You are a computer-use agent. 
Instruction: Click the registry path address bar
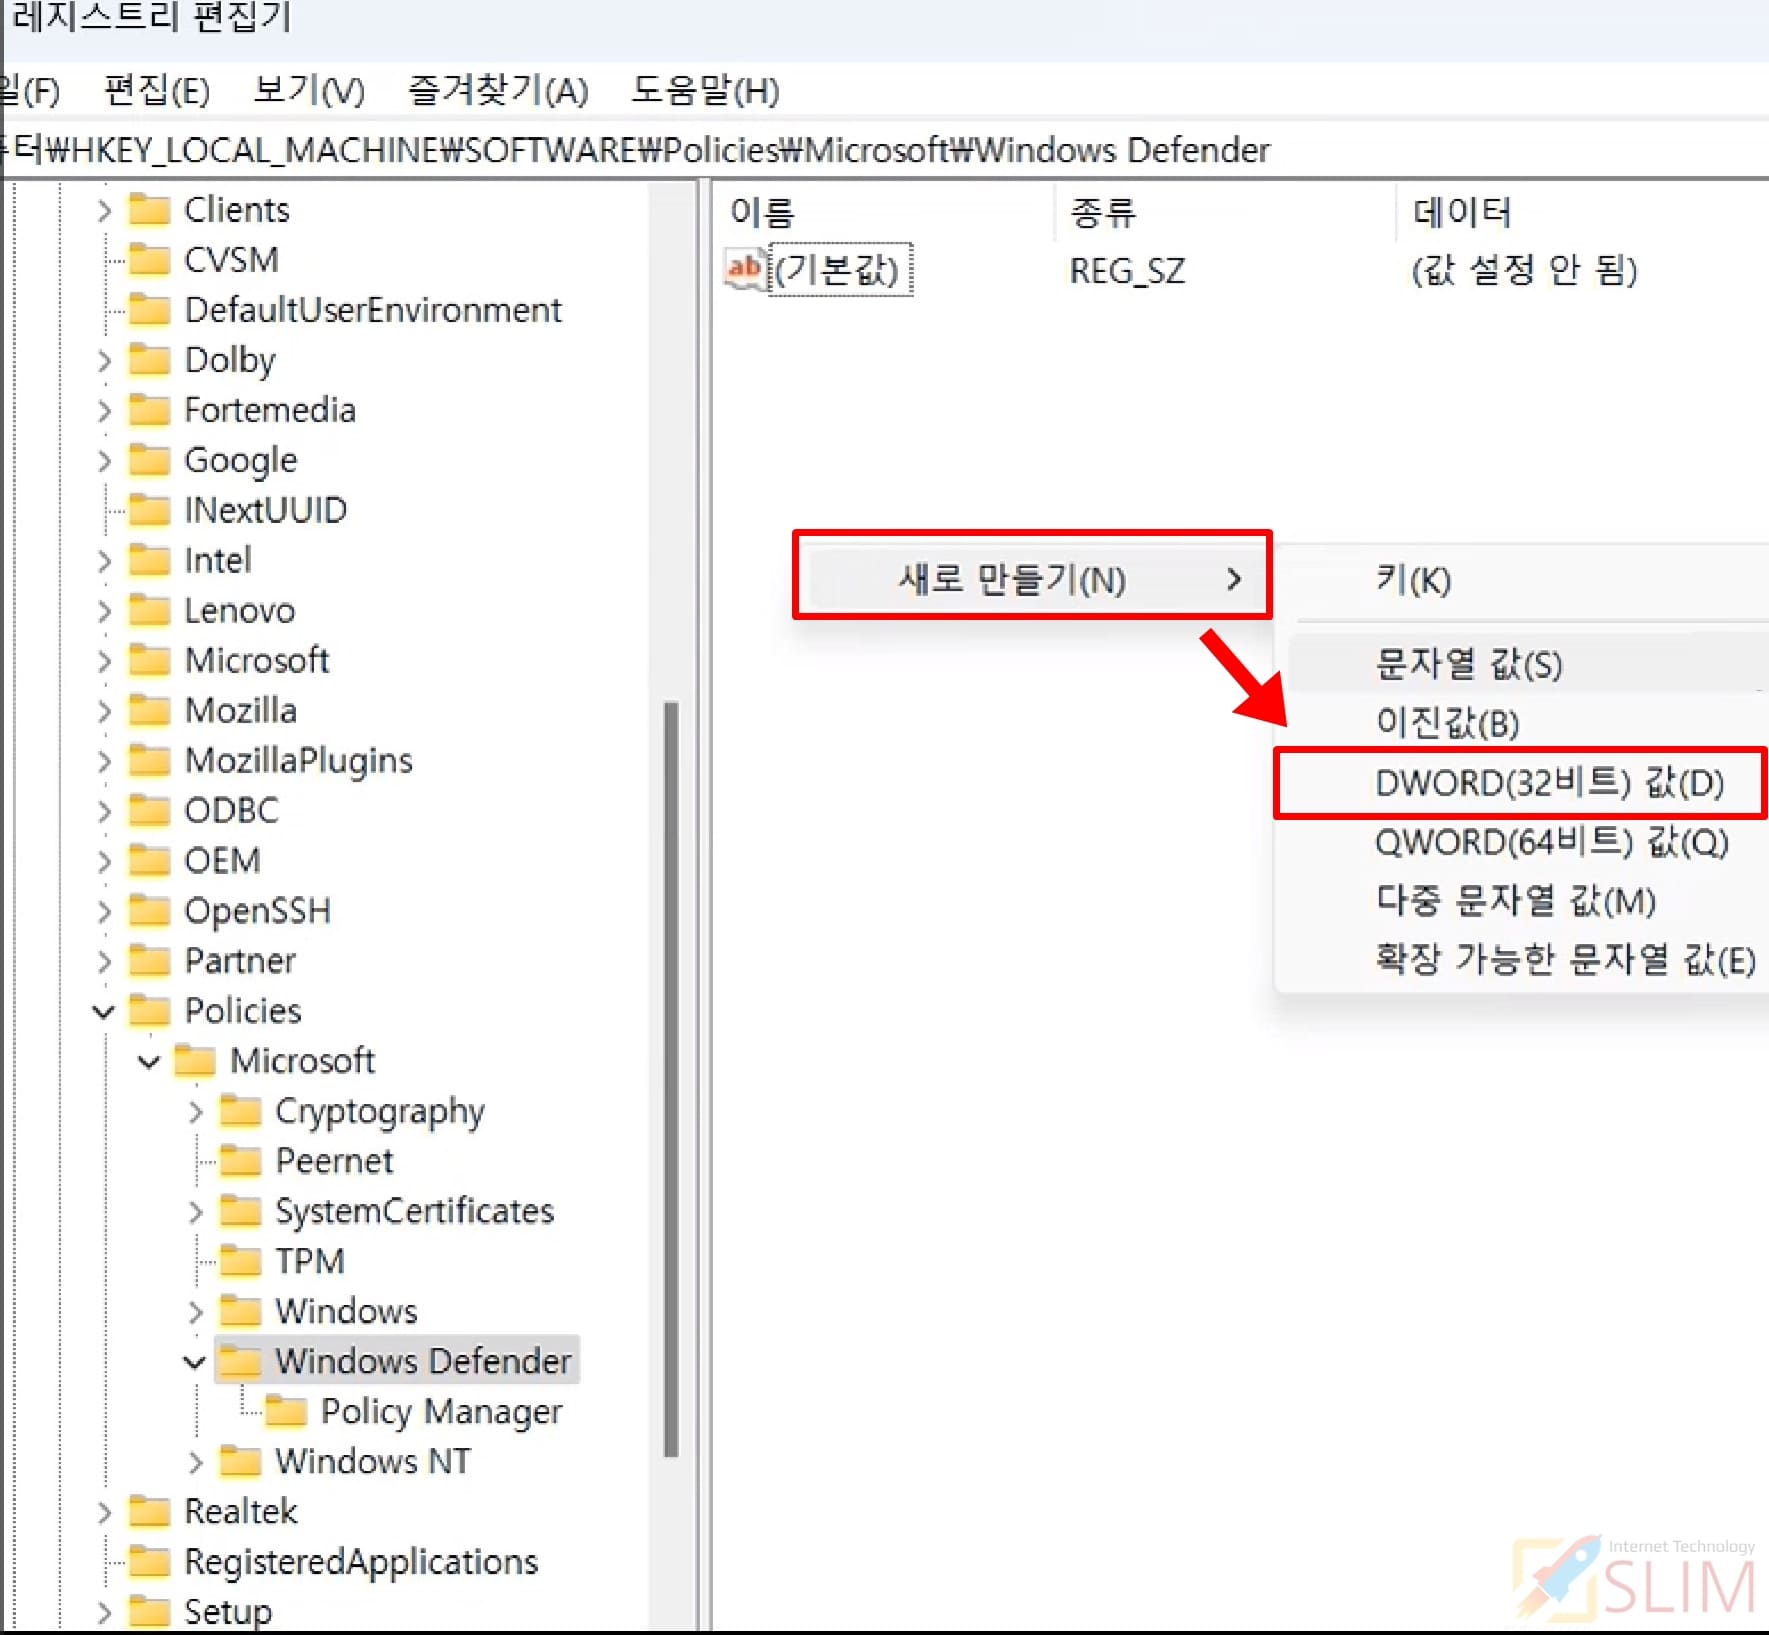tap(885, 150)
